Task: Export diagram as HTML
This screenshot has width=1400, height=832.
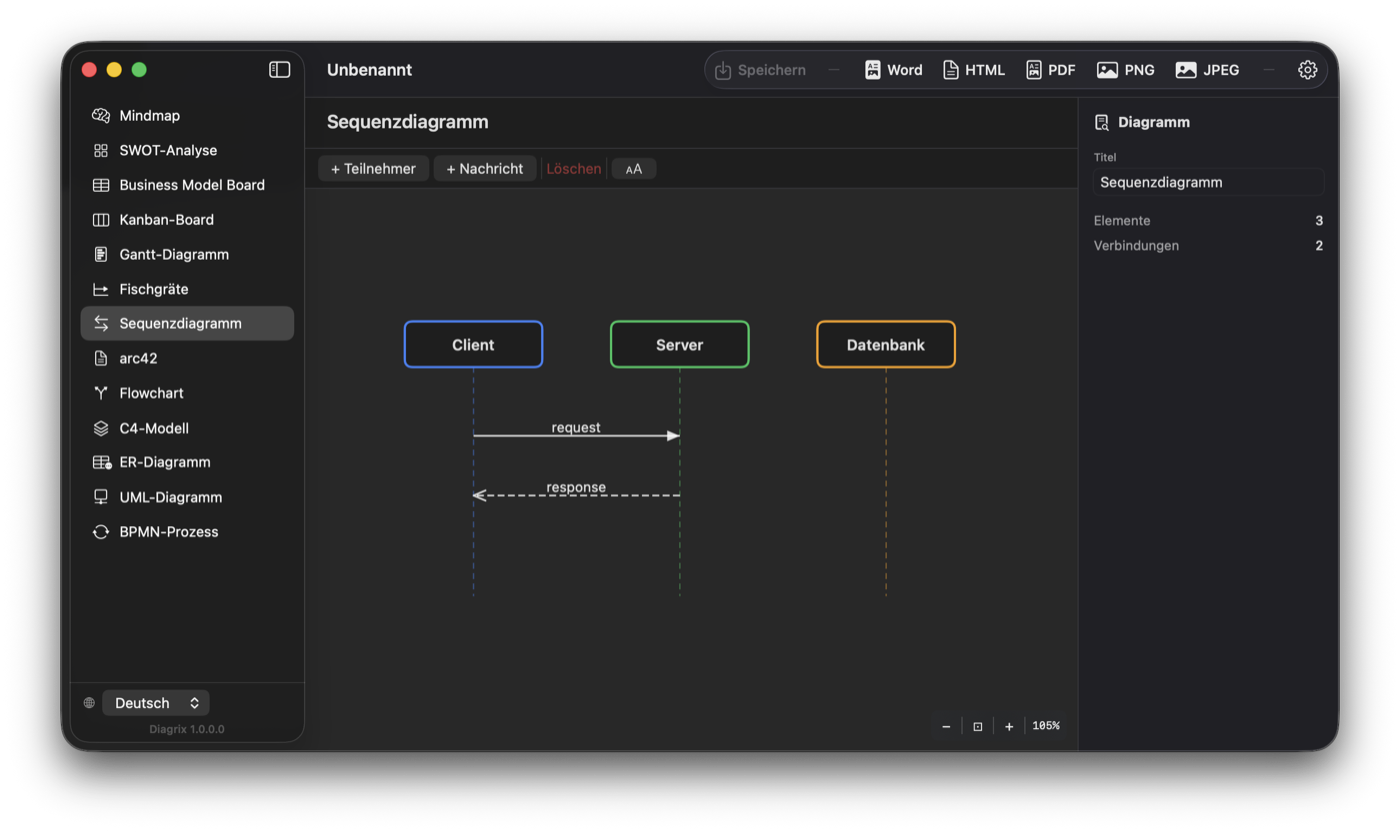Action: coord(973,70)
